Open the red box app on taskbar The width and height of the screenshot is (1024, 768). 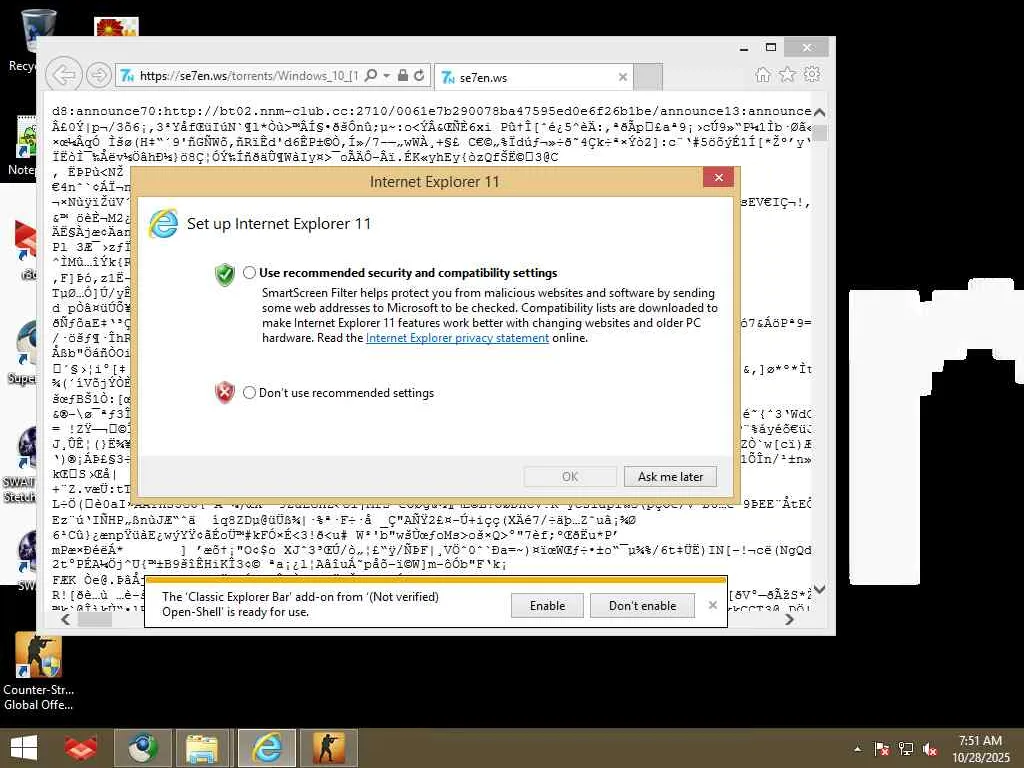(x=80, y=748)
